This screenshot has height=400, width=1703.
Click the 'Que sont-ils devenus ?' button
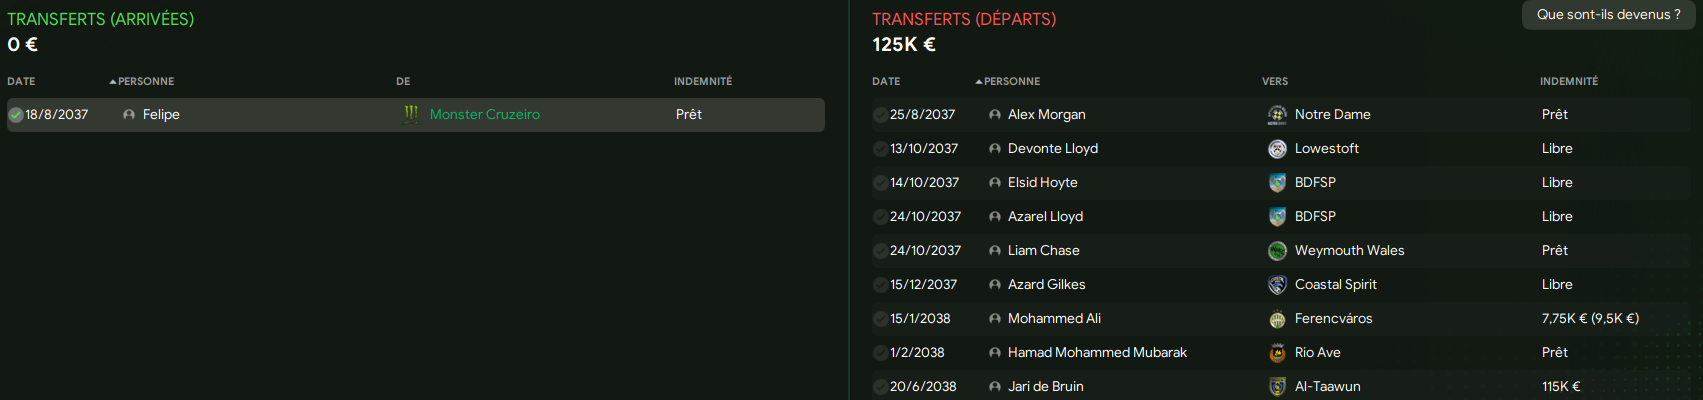1609,15
